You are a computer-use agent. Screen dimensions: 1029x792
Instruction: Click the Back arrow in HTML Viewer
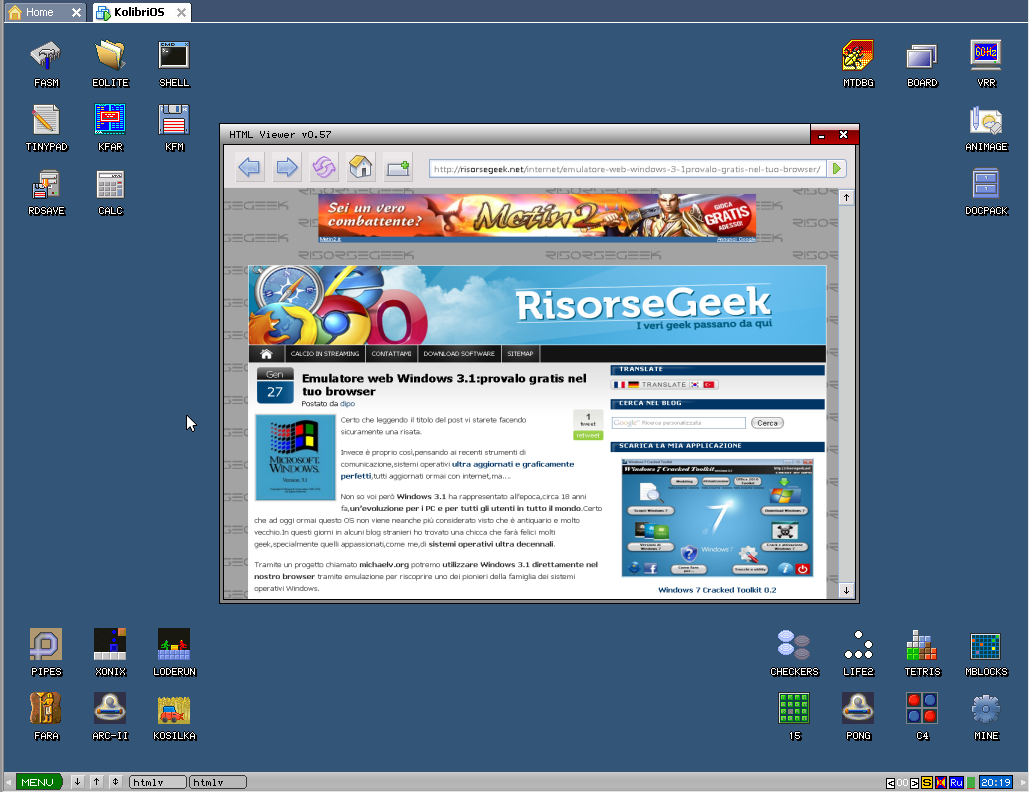click(x=250, y=168)
